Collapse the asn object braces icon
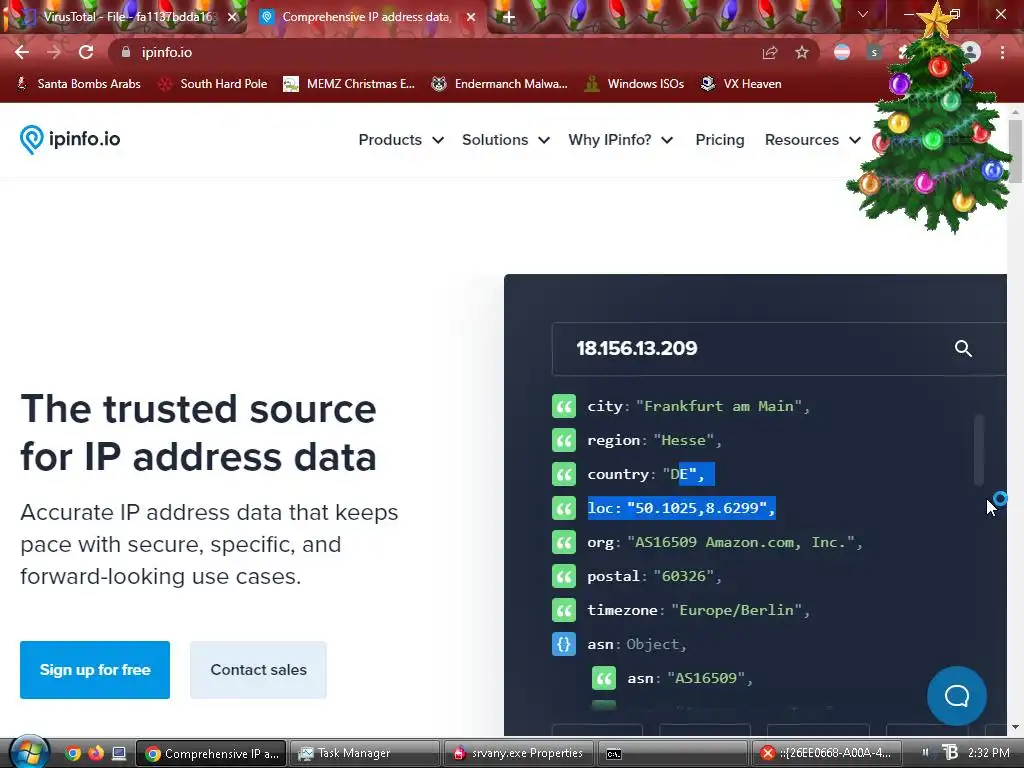The height and width of the screenshot is (768, 1024). pyautogui.click(x=564, y=643)
